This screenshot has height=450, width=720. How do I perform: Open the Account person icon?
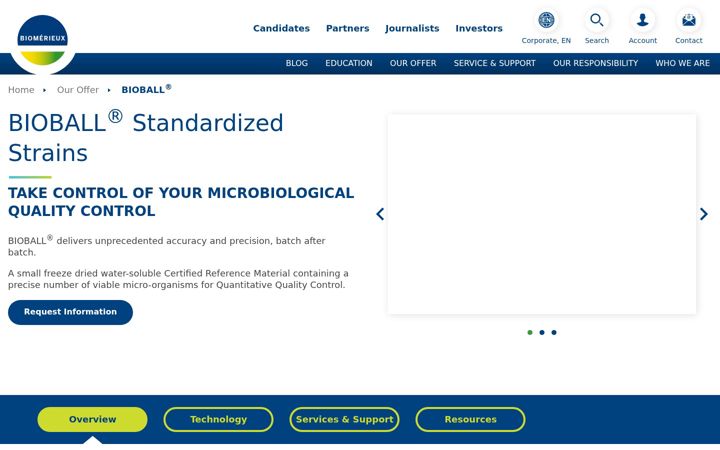(x=642, y=20)
